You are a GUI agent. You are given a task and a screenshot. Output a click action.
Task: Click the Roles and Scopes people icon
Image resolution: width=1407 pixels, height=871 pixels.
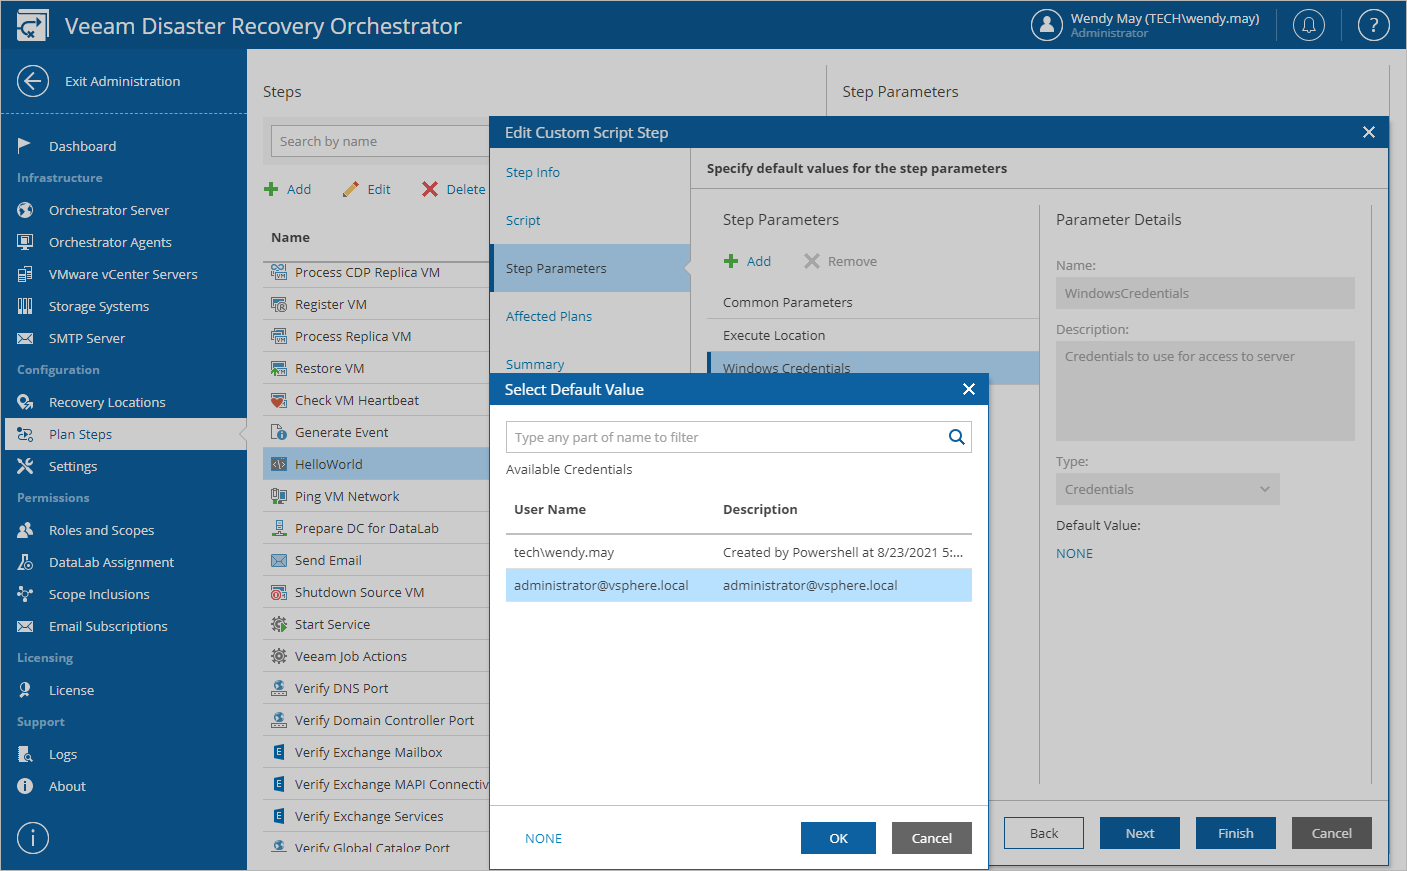click(x=25, y=530)
